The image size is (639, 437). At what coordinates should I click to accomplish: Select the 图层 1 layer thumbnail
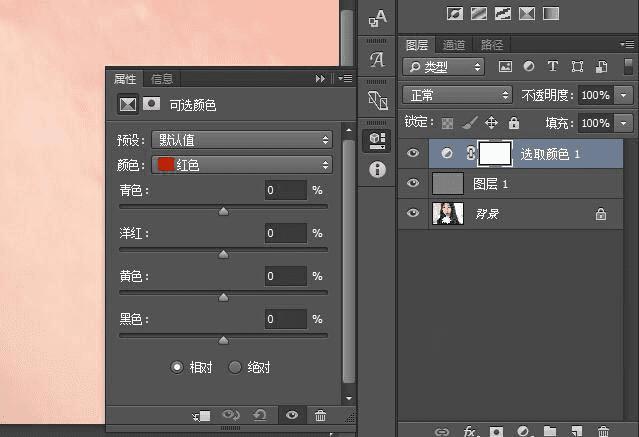point(448,183)
